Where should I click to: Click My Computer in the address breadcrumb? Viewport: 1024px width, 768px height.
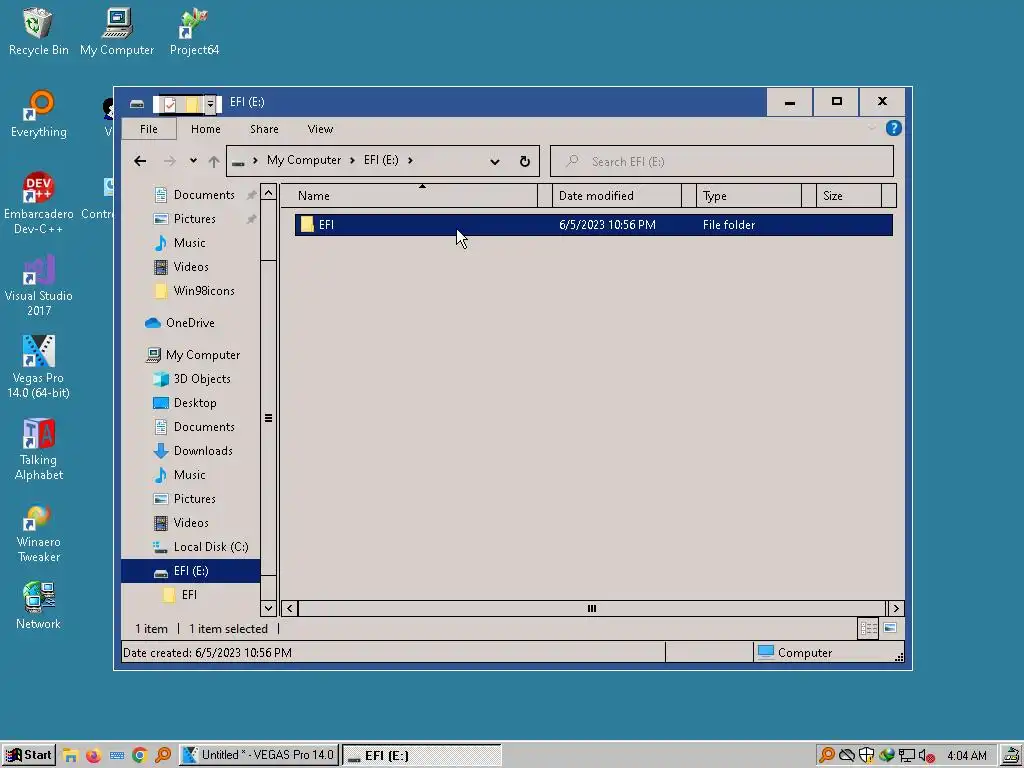tap(304, 160)
